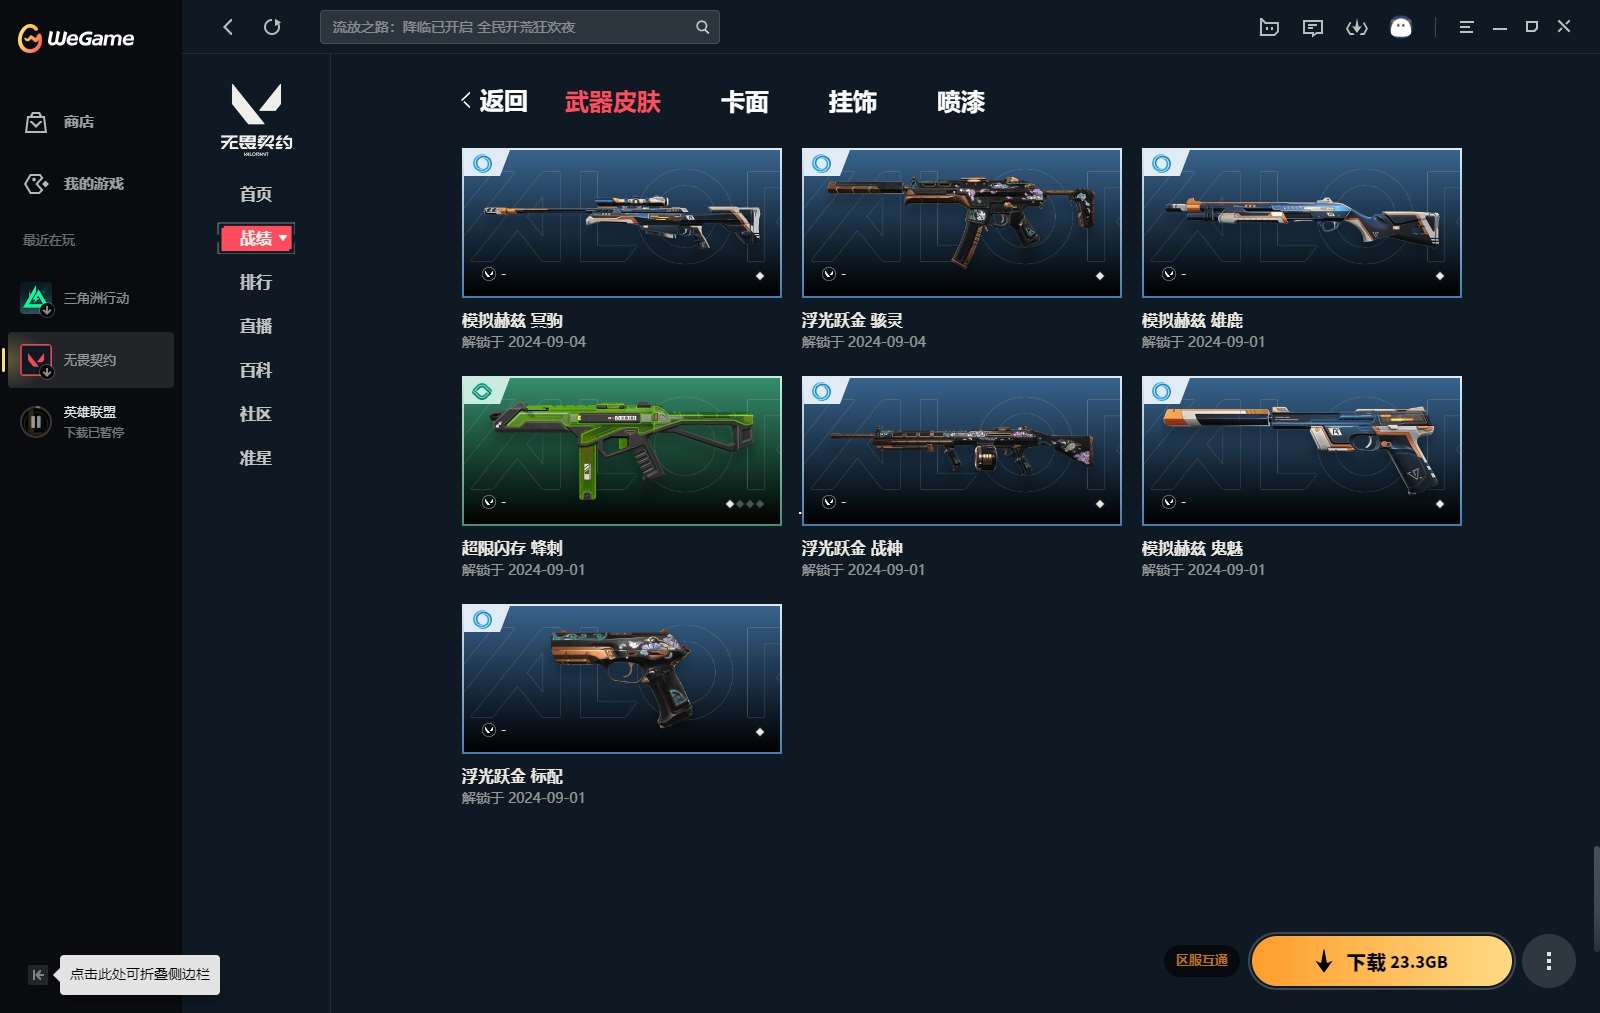Screen dimensions: 1600x1013
Task: Click the search magnifier icon
Action: (x=702, y=27)
